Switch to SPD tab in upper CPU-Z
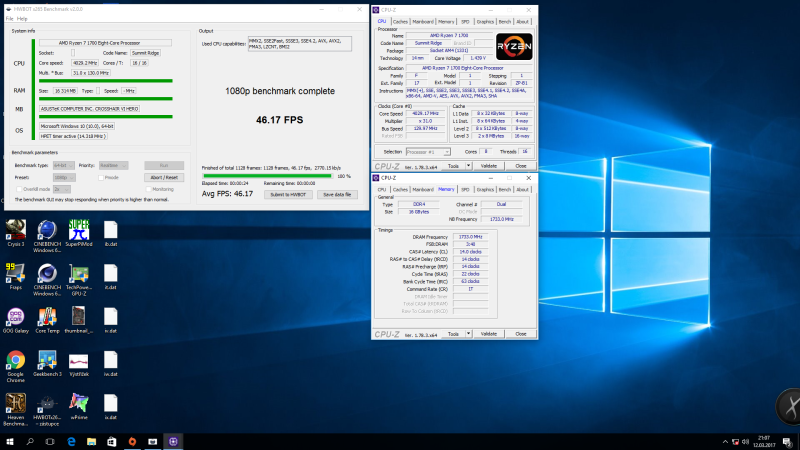Screen dimensions: 800x450 click(465, 22)
